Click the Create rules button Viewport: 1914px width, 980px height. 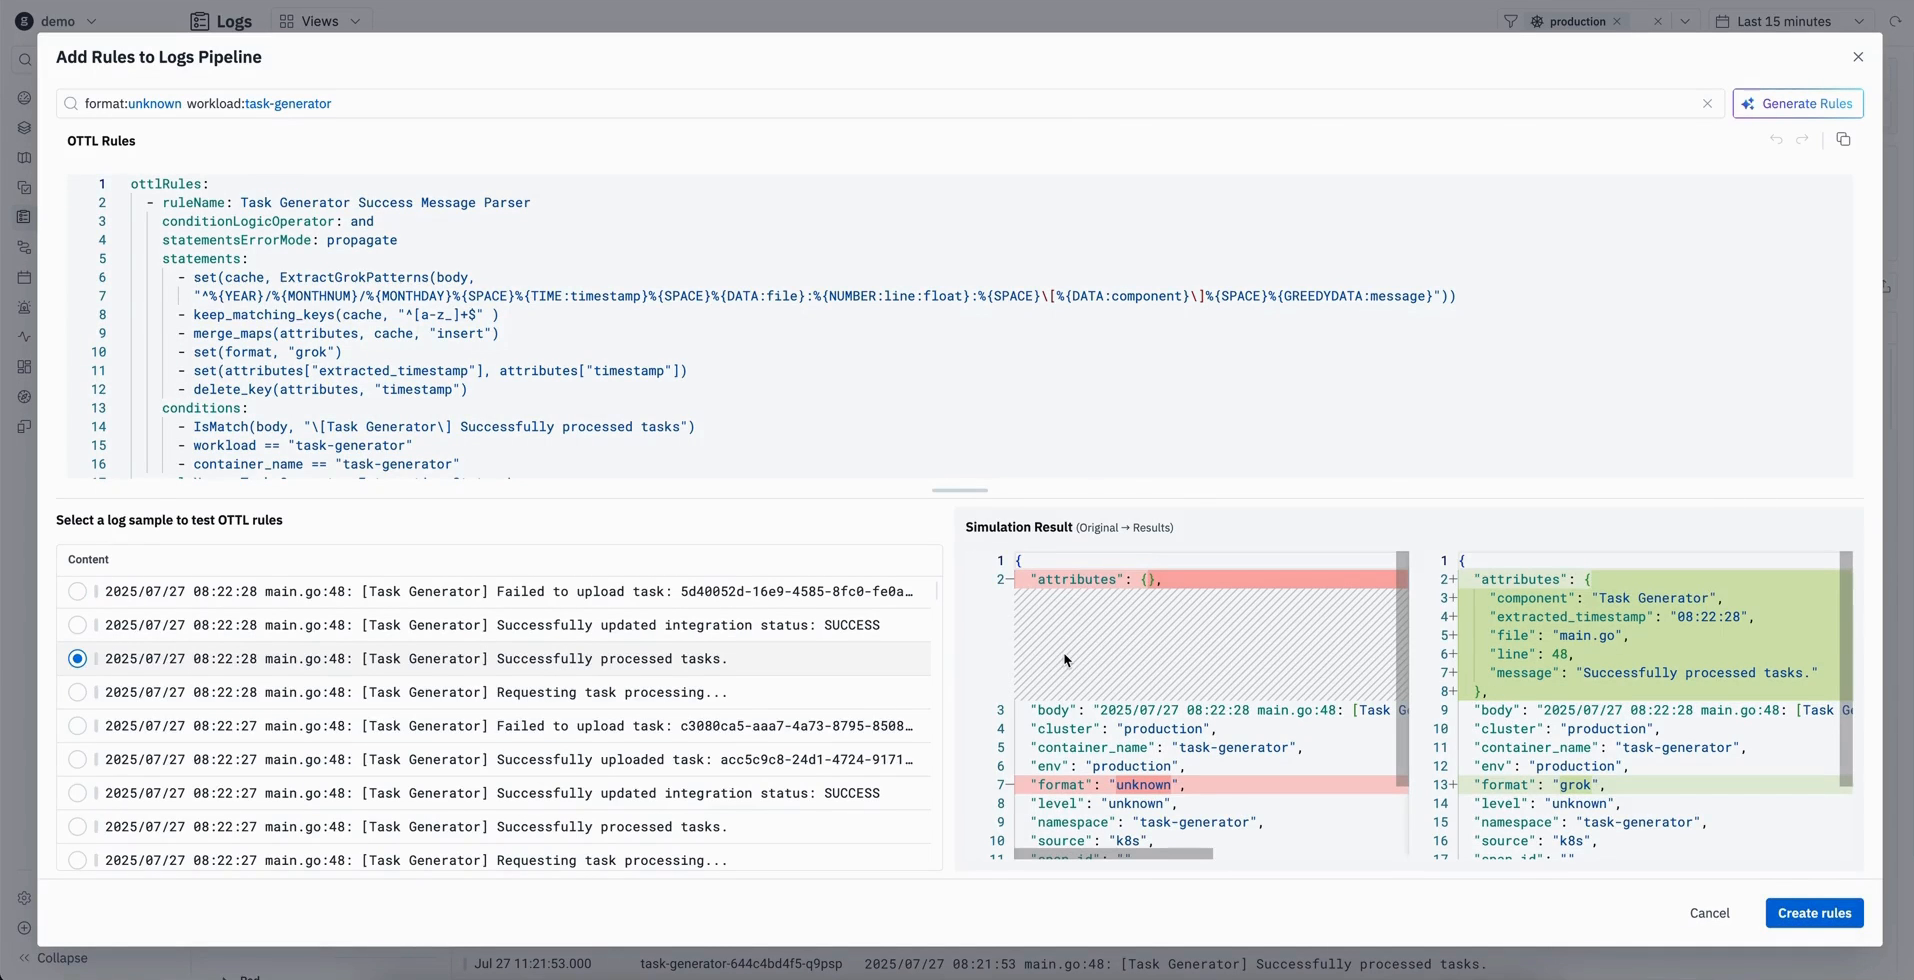[1812, 912]
